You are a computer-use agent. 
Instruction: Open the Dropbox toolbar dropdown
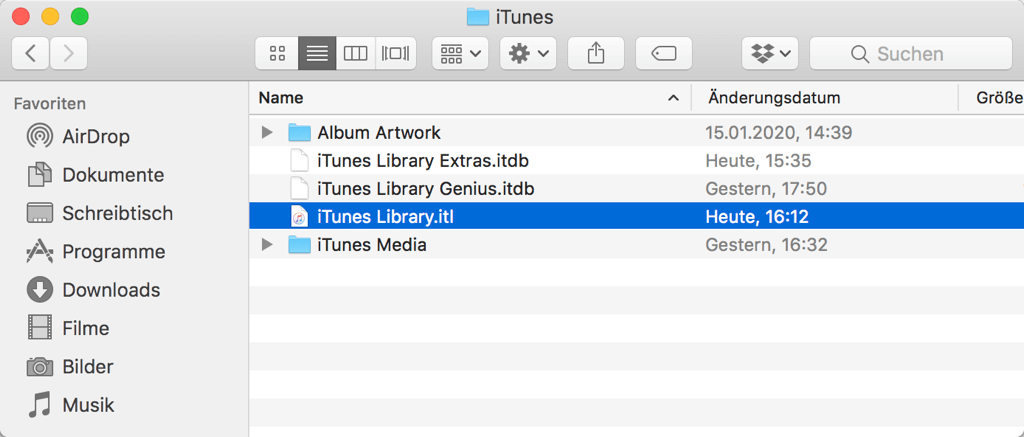(x=771, y=54)
